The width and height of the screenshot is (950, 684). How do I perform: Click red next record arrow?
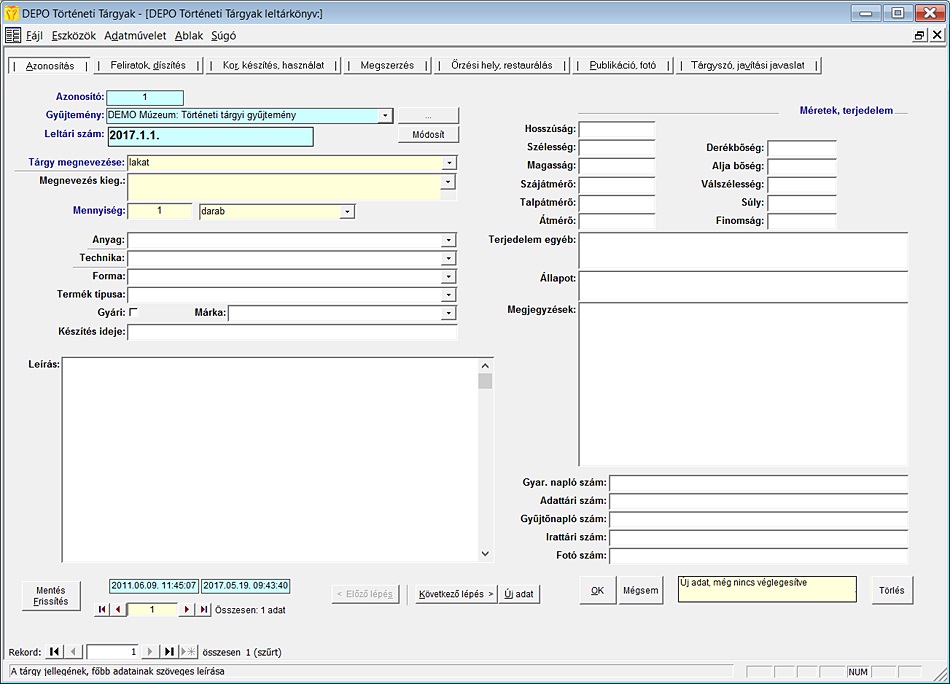point(186,609)
